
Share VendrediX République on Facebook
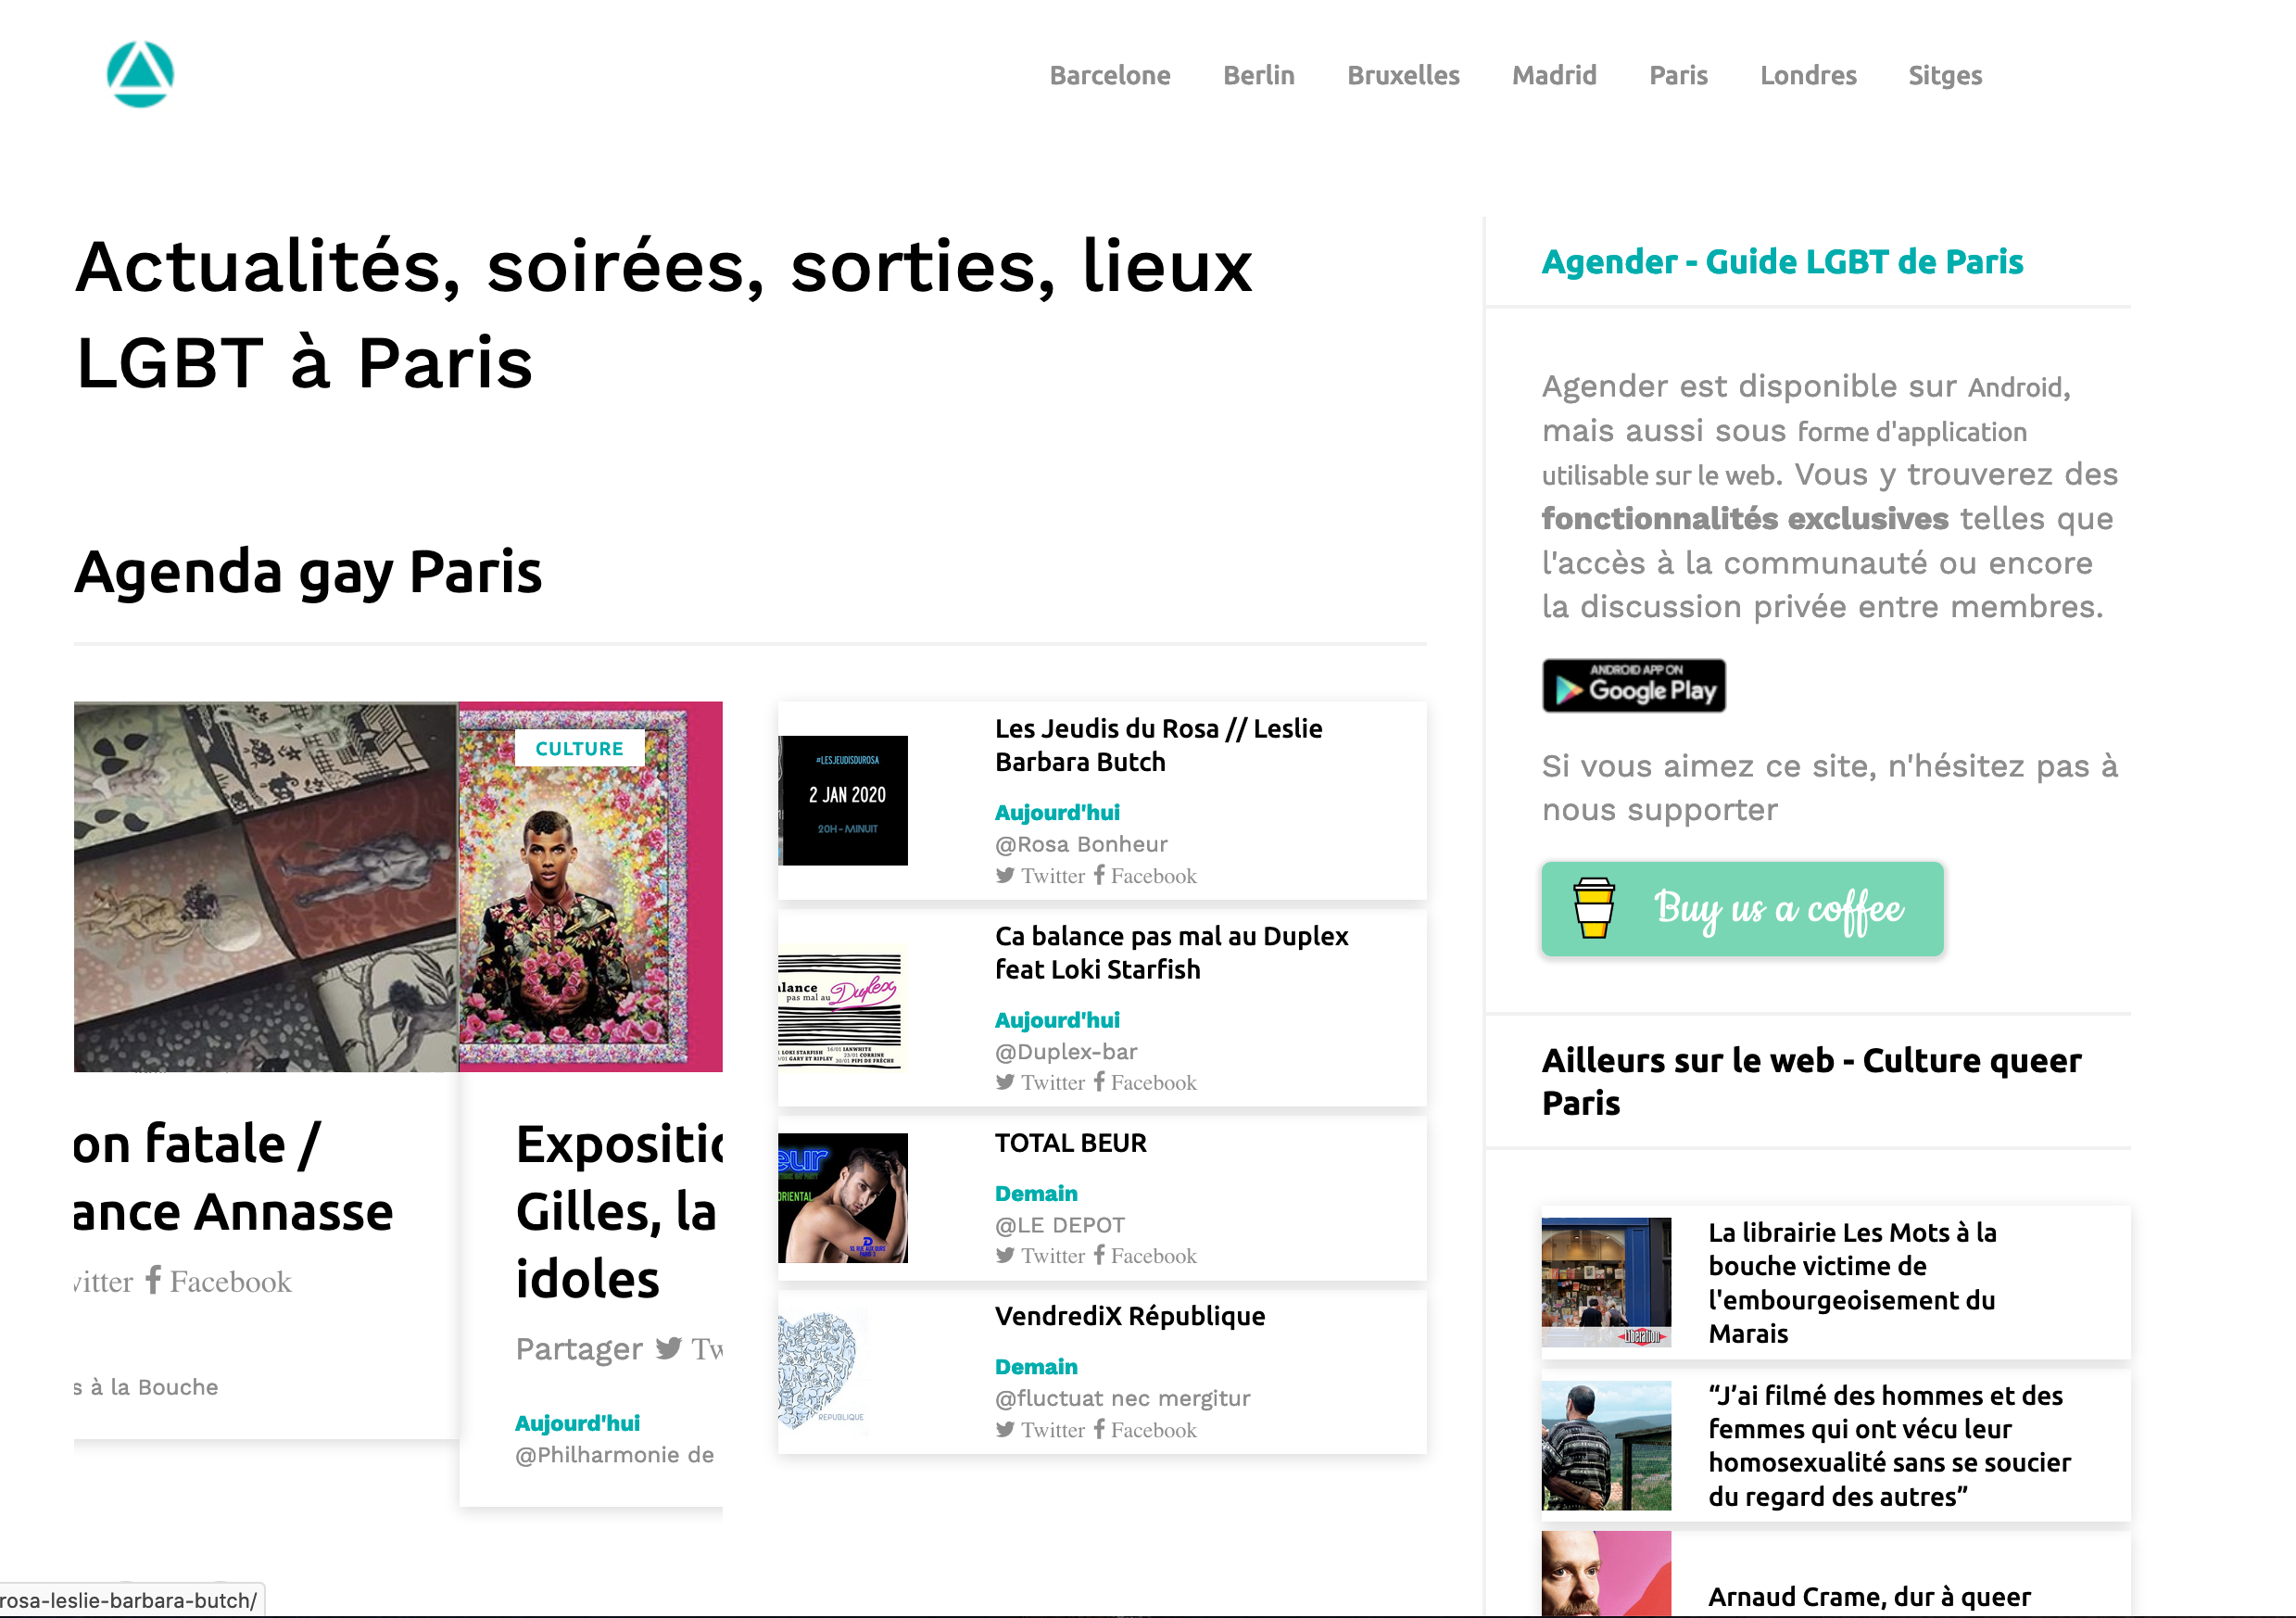(x=1145, y=1430)
